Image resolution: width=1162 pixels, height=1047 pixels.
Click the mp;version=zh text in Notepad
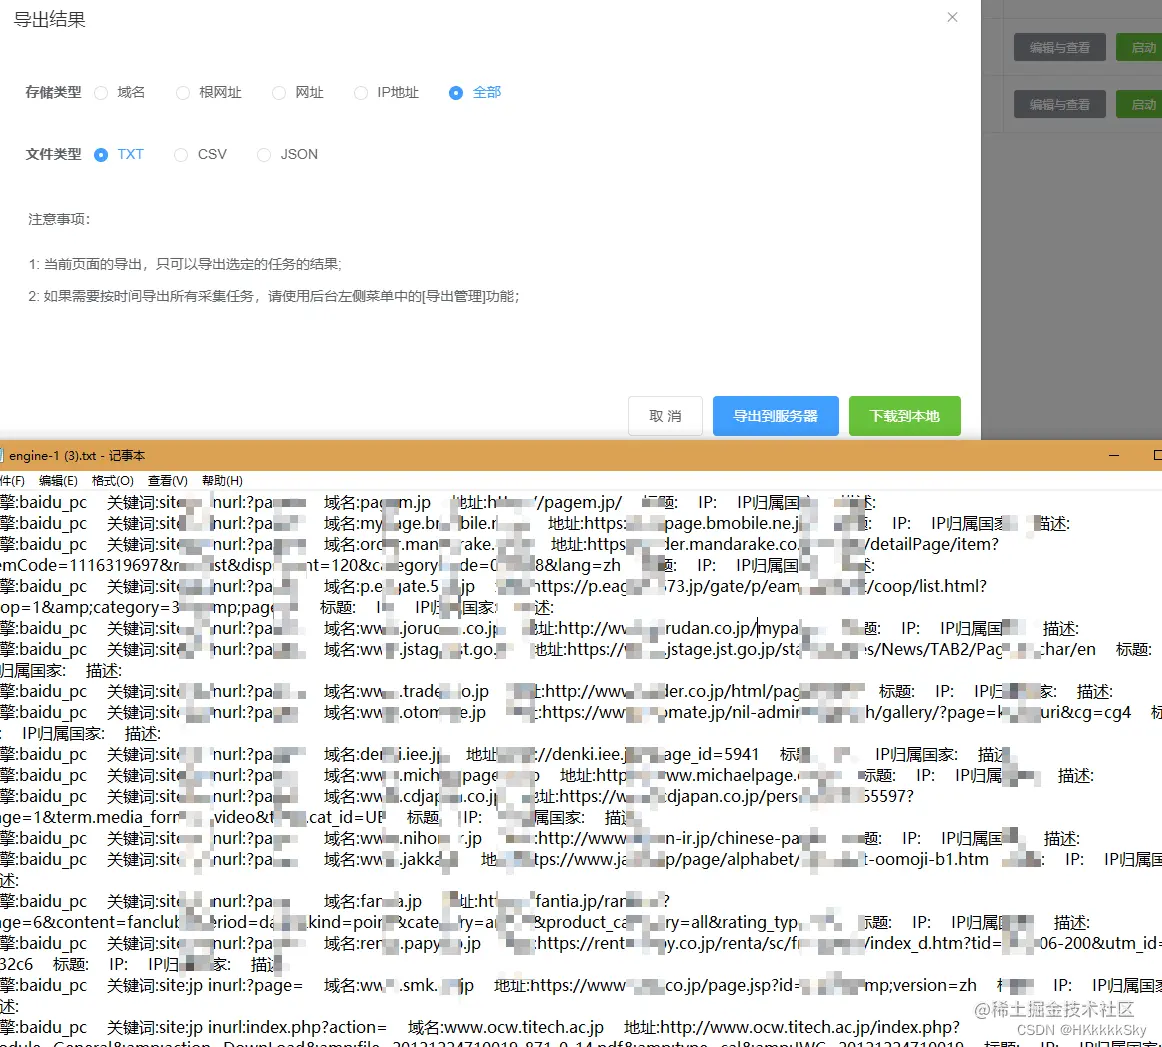920,985
